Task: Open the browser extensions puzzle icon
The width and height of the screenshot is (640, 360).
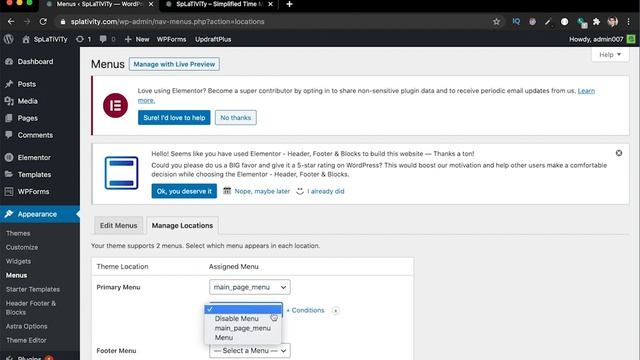Action: [x=596, y=22]
